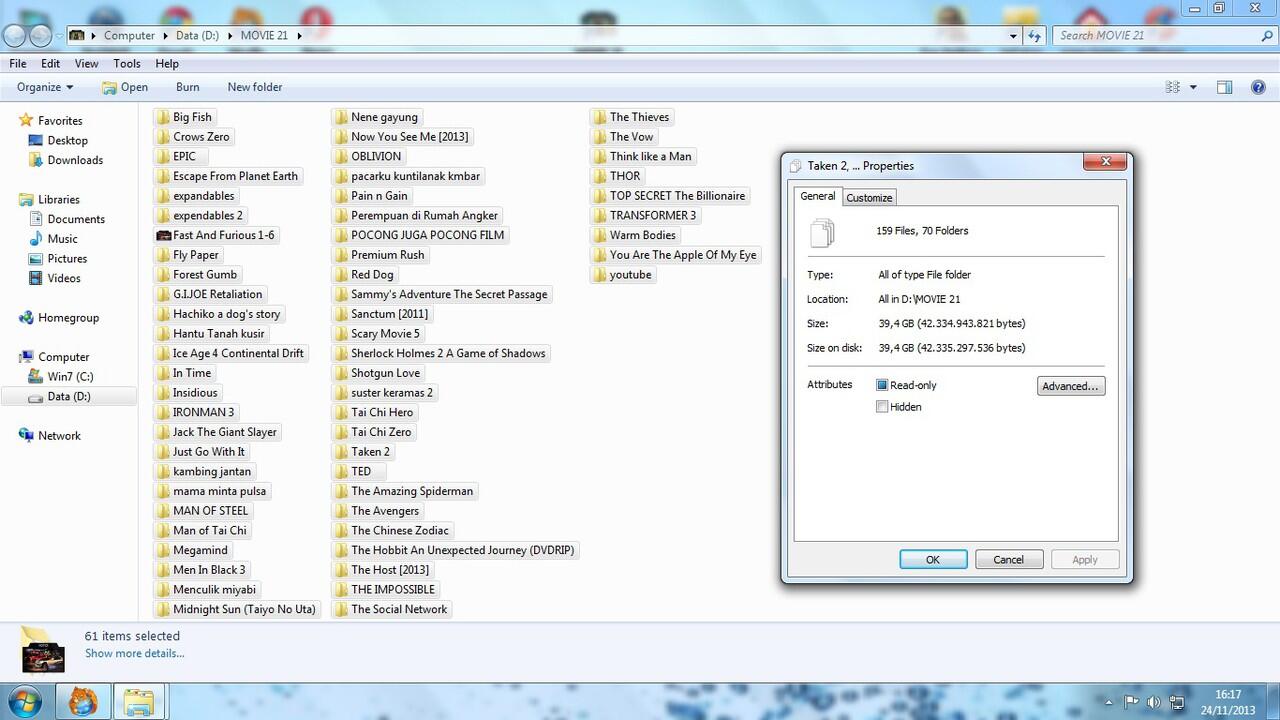Image resolution: width=1280 pixels, height=720 pixels.
Task: Click the volume speaker tray icon
Action: click(1154, 702)
